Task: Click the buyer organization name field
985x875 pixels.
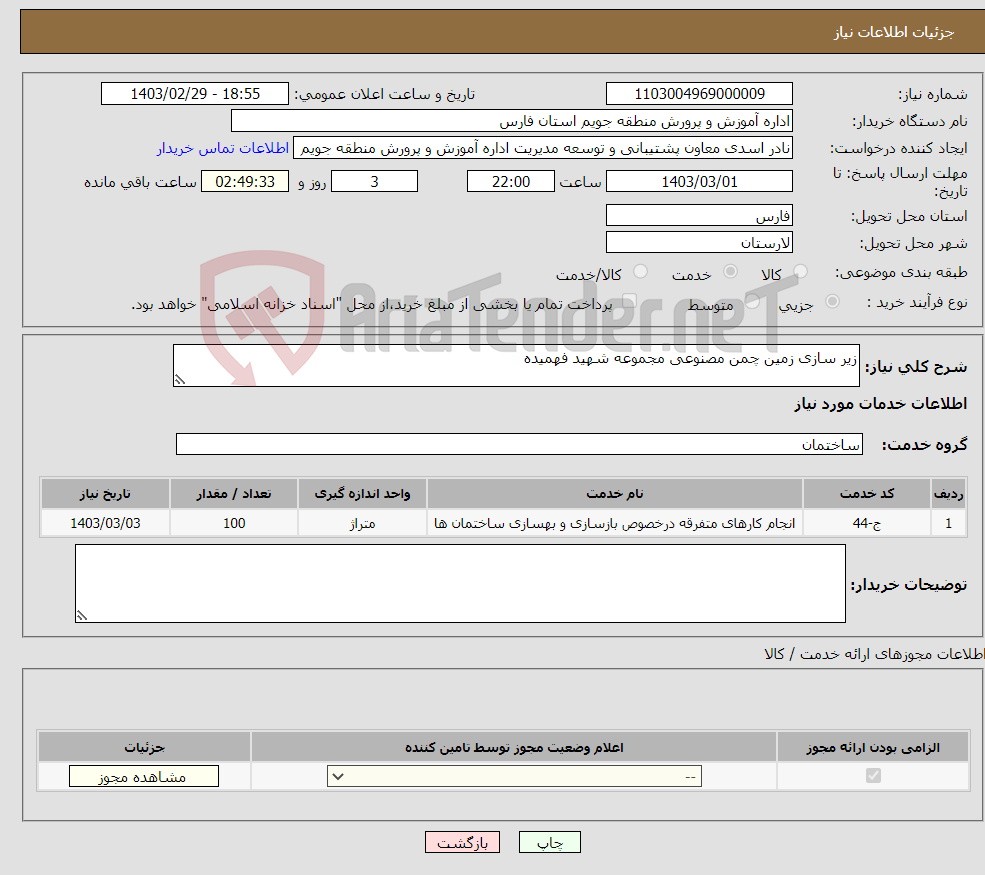Action: click(x=511, y=121)
